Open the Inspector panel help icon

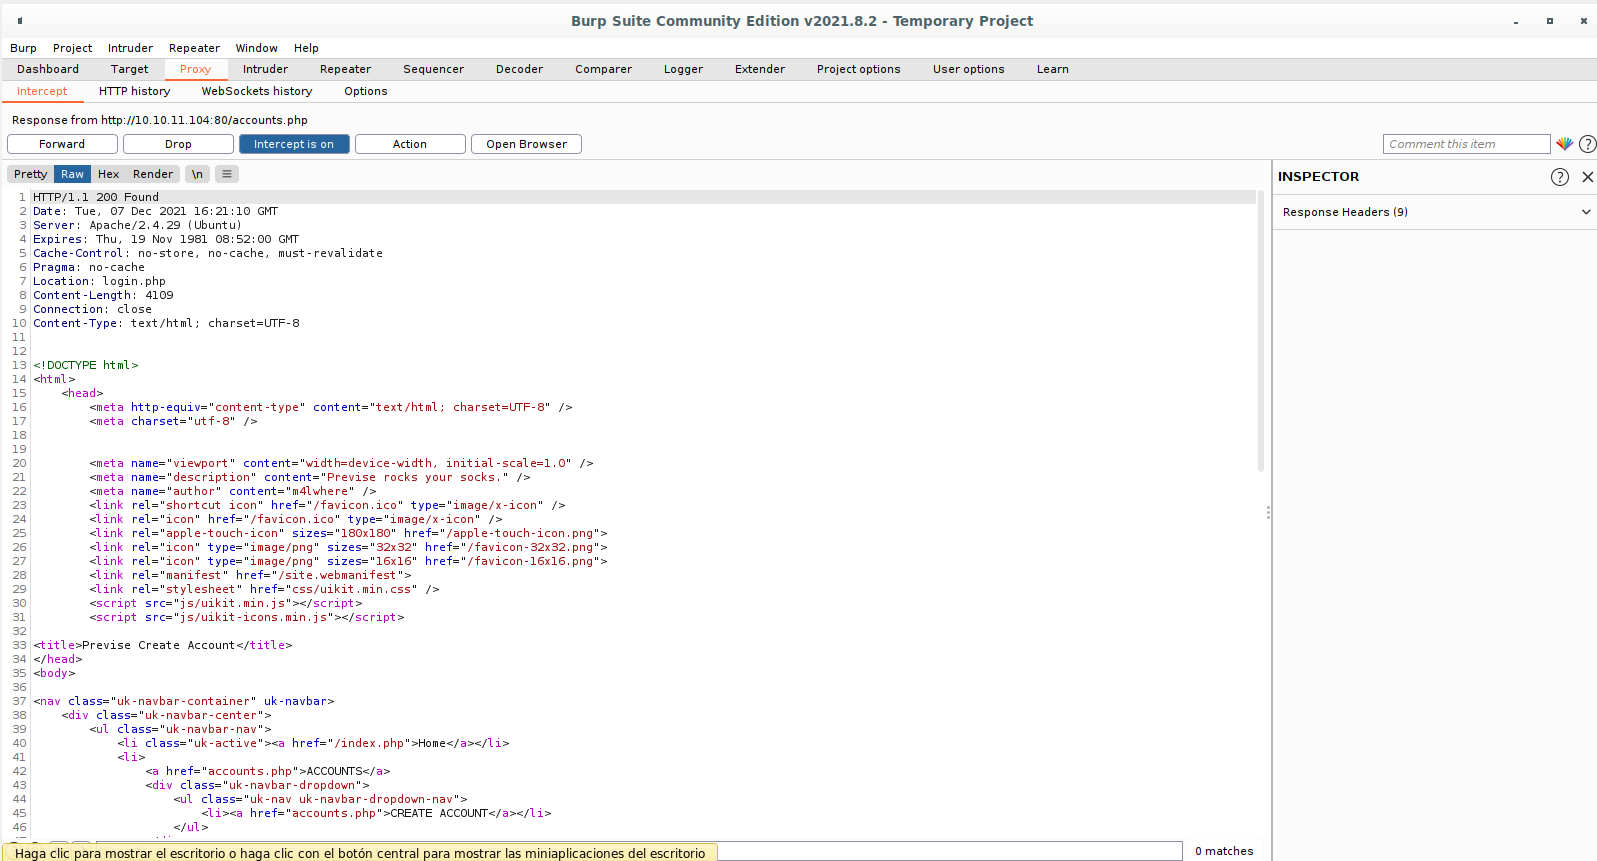tap(1559, 177)
